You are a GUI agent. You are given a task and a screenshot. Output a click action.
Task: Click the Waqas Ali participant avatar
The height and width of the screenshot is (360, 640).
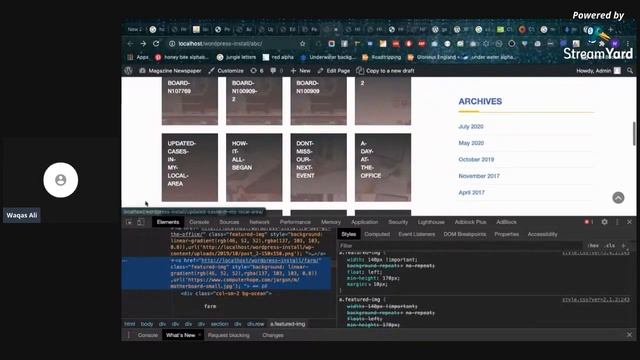click(61, 180)
